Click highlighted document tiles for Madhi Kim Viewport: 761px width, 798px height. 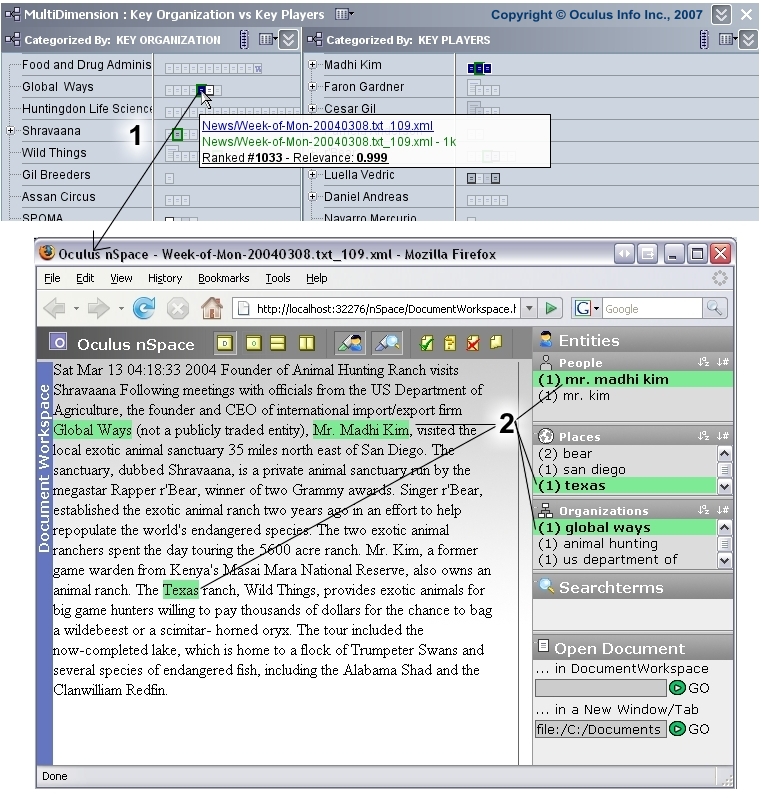(480, 68)
